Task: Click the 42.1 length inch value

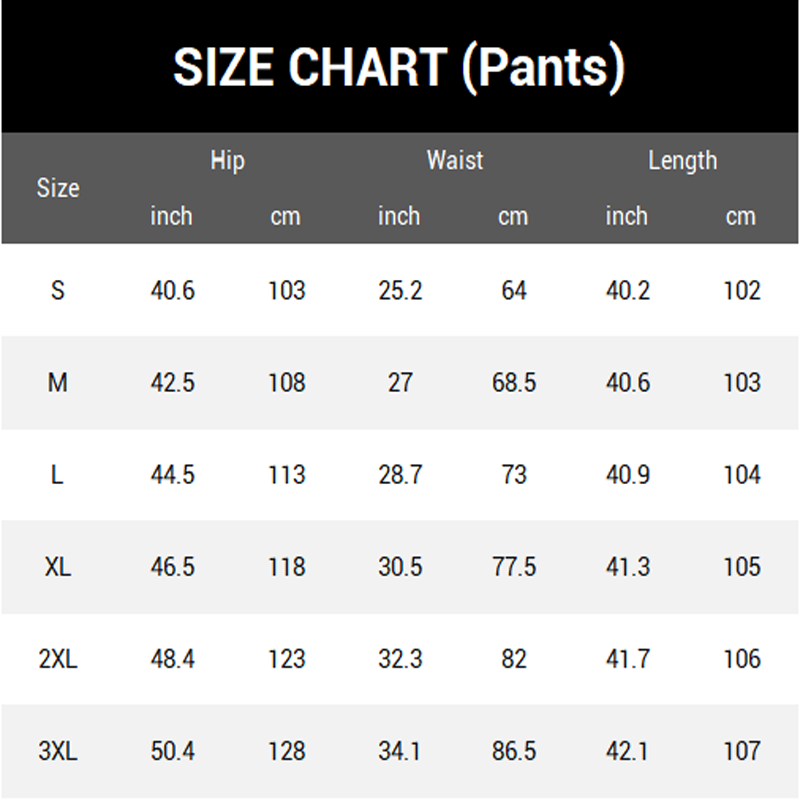Action: 628,751
